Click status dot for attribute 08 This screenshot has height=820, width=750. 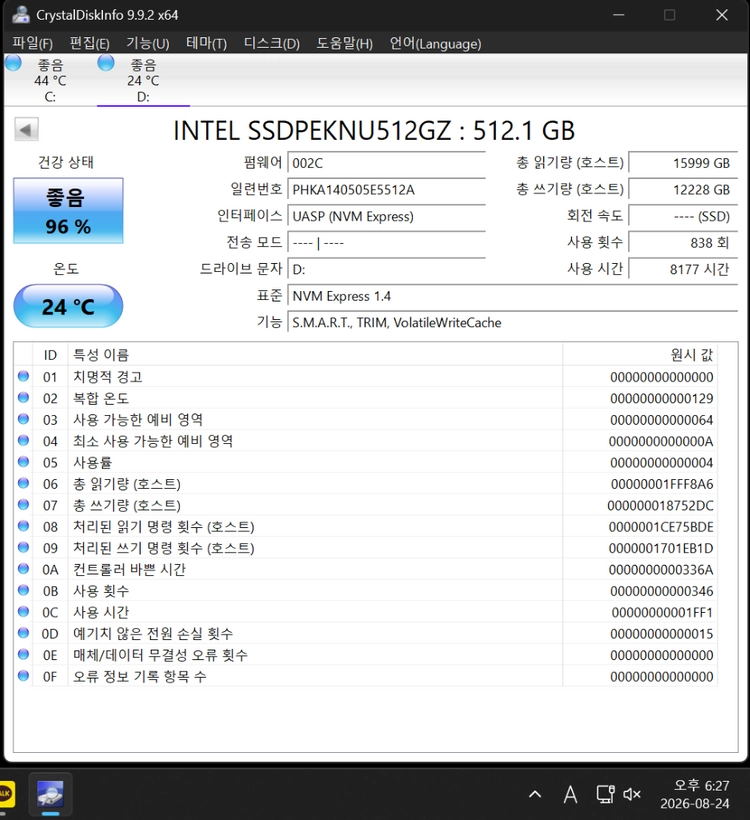[23, 526]
